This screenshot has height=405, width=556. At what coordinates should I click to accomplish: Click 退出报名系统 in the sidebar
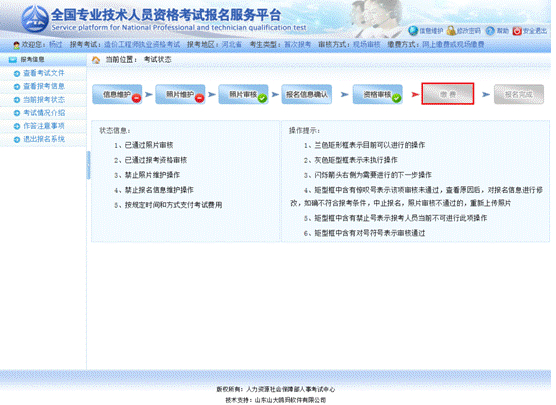pyautogui.click(x=44, y=139)
